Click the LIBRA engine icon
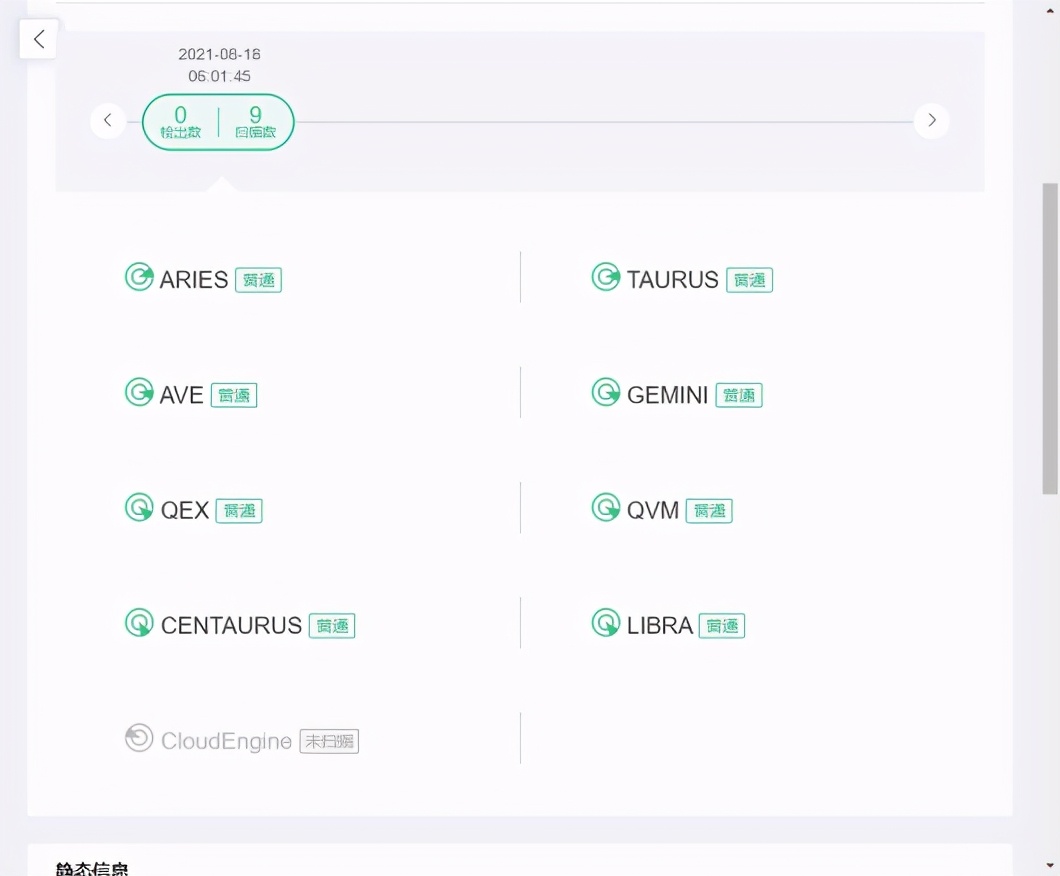This screenshot has width=1060, height=876. (x=606, y=624)
